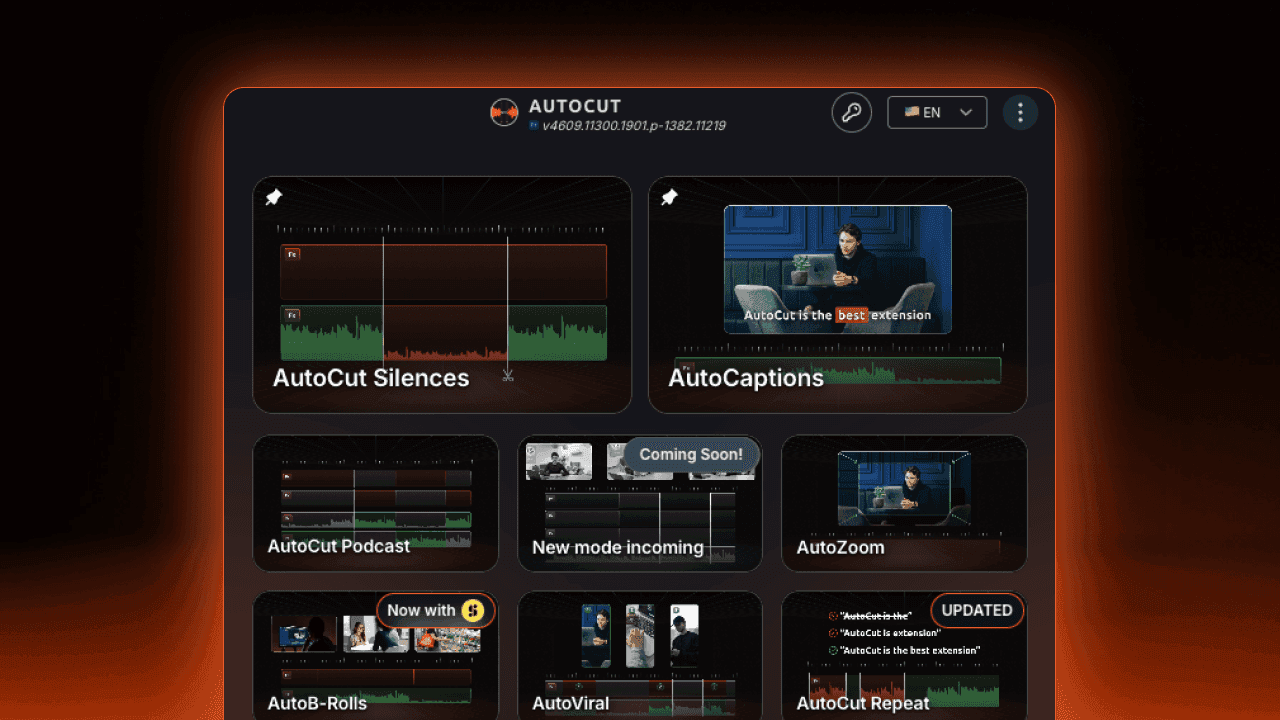Open the AutoCut Repeat mode
1280x720 pixels.
click(904, 655)
